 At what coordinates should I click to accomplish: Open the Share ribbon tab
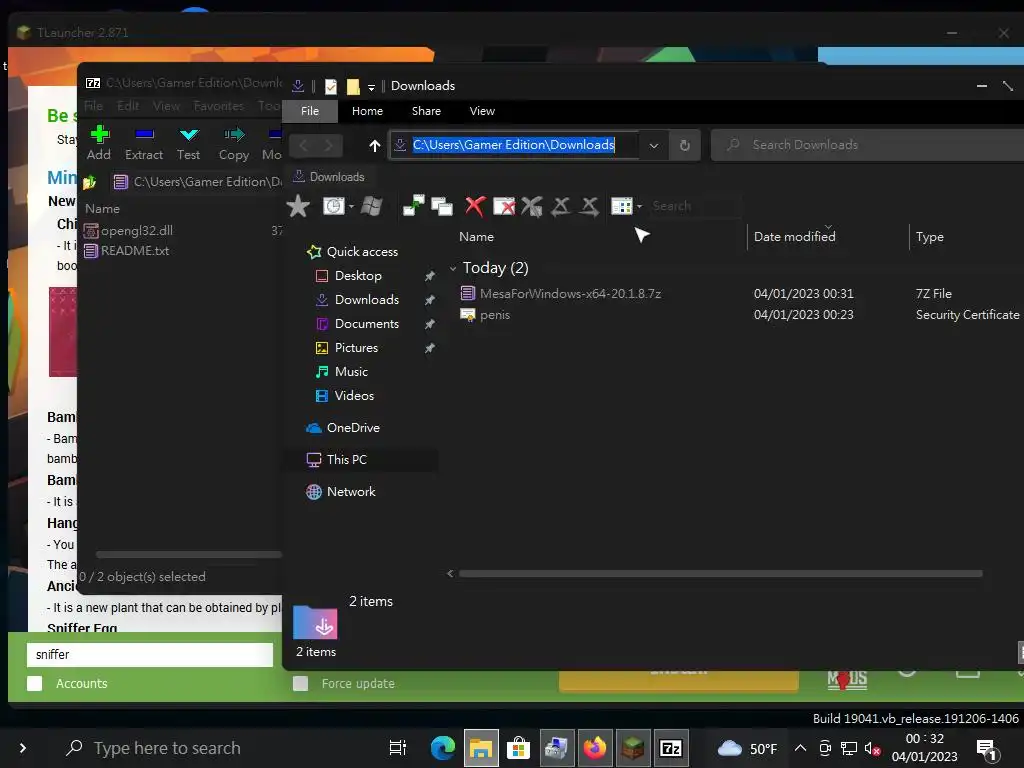[x=426, y=111]
